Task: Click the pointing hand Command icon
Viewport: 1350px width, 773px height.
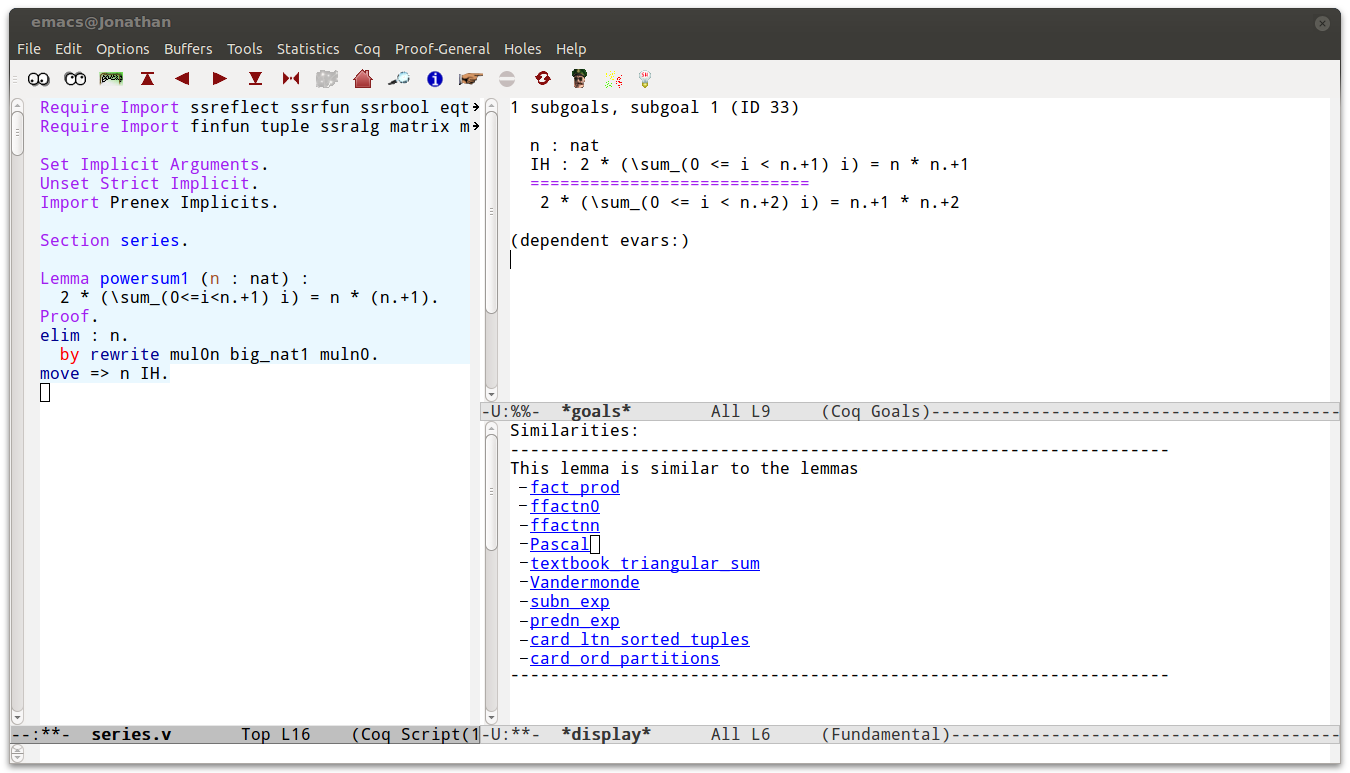Action: point(471,78)
